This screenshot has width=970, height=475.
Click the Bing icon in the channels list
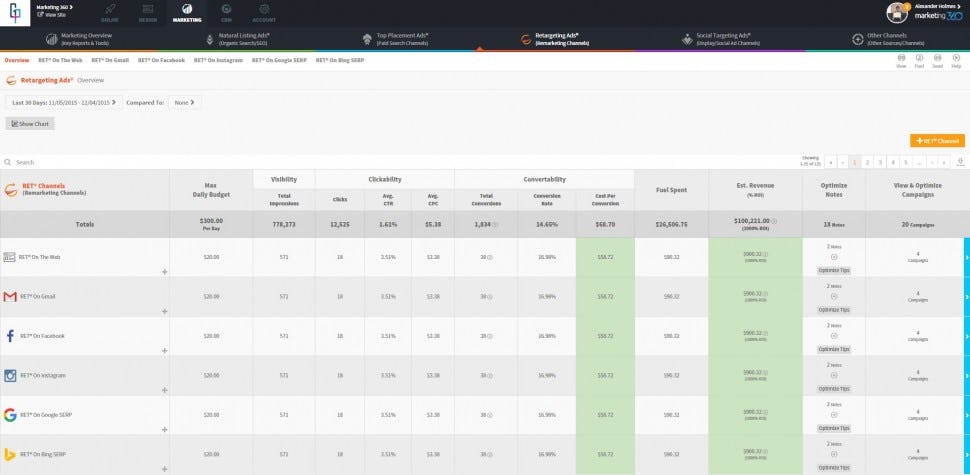pyautogui.click(x=10, y=455)
